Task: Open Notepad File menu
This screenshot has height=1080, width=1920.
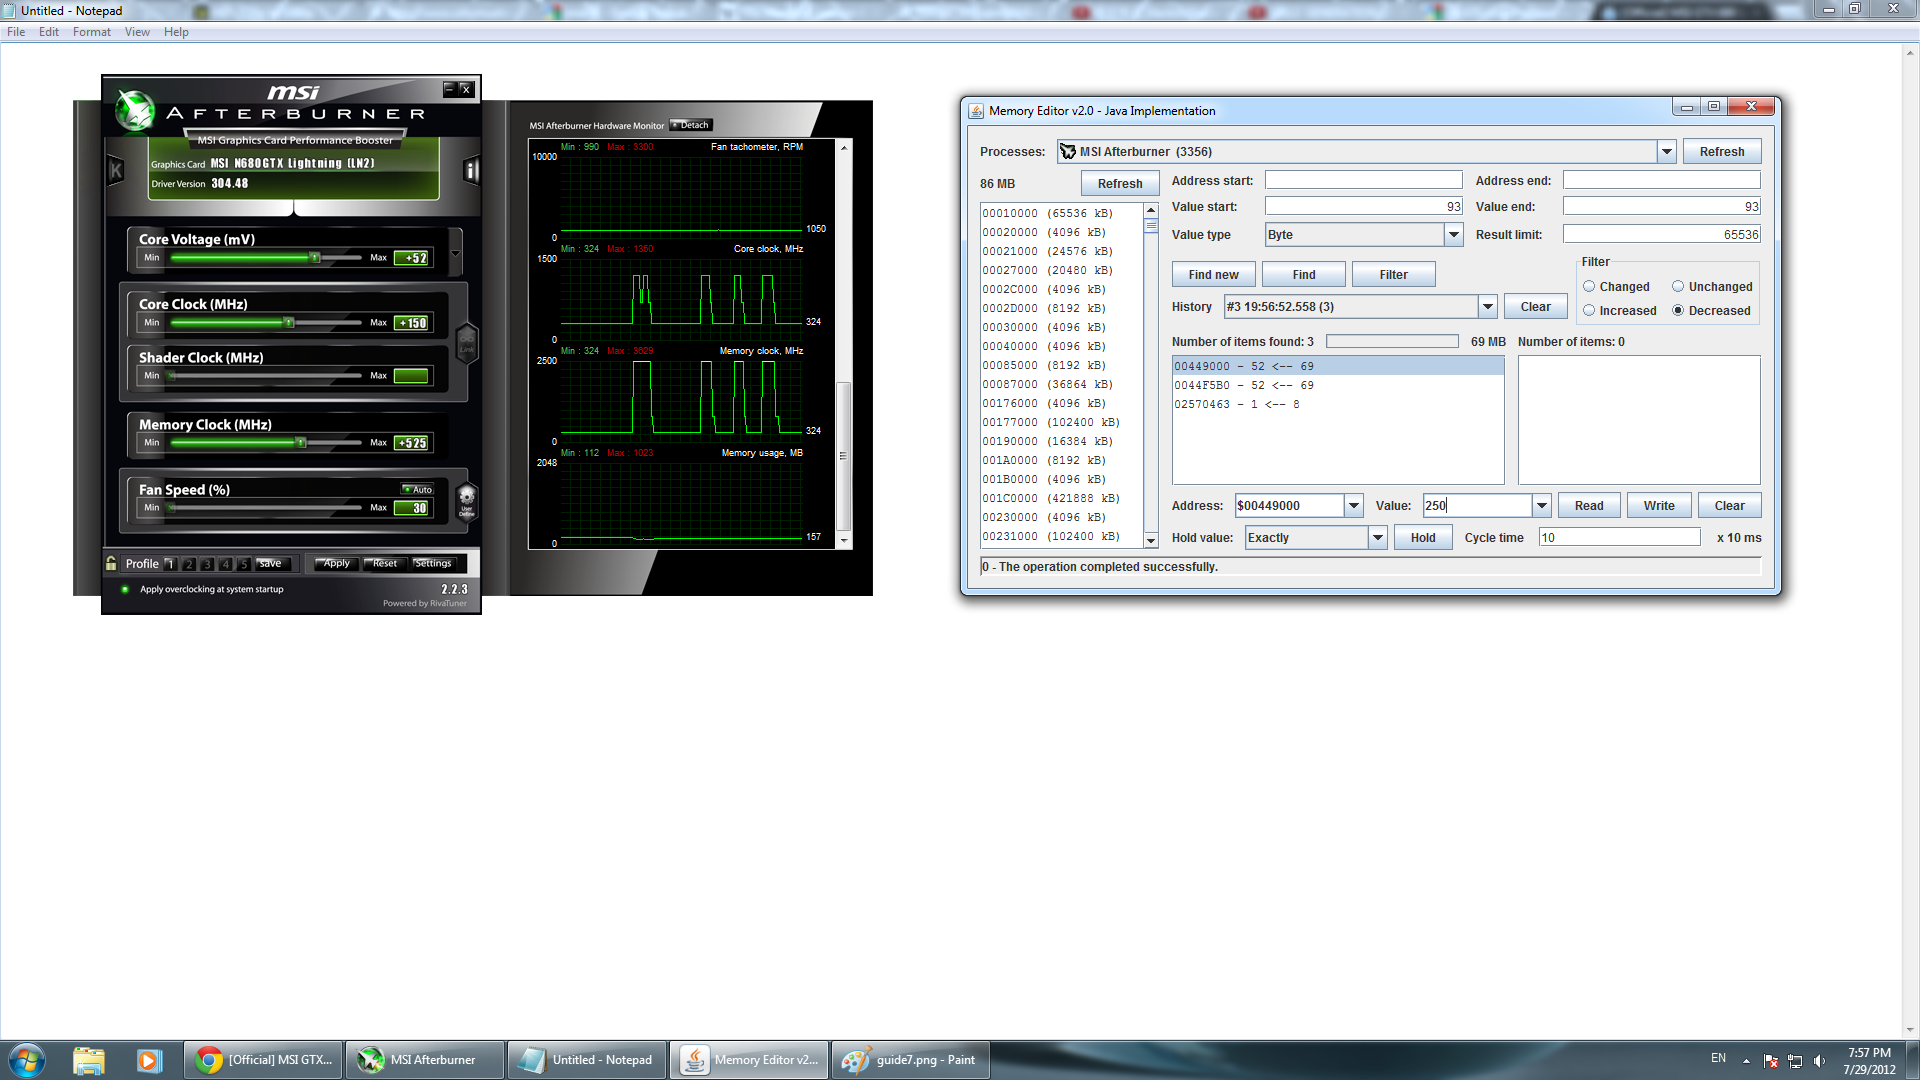Action: [16, 32]
